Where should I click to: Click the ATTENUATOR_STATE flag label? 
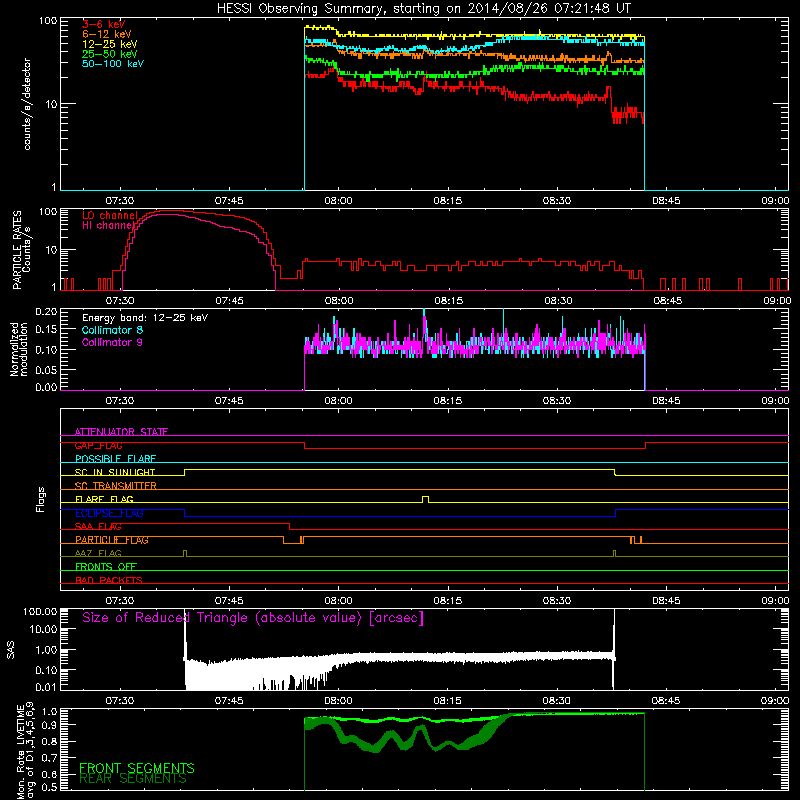coord(121,432)
